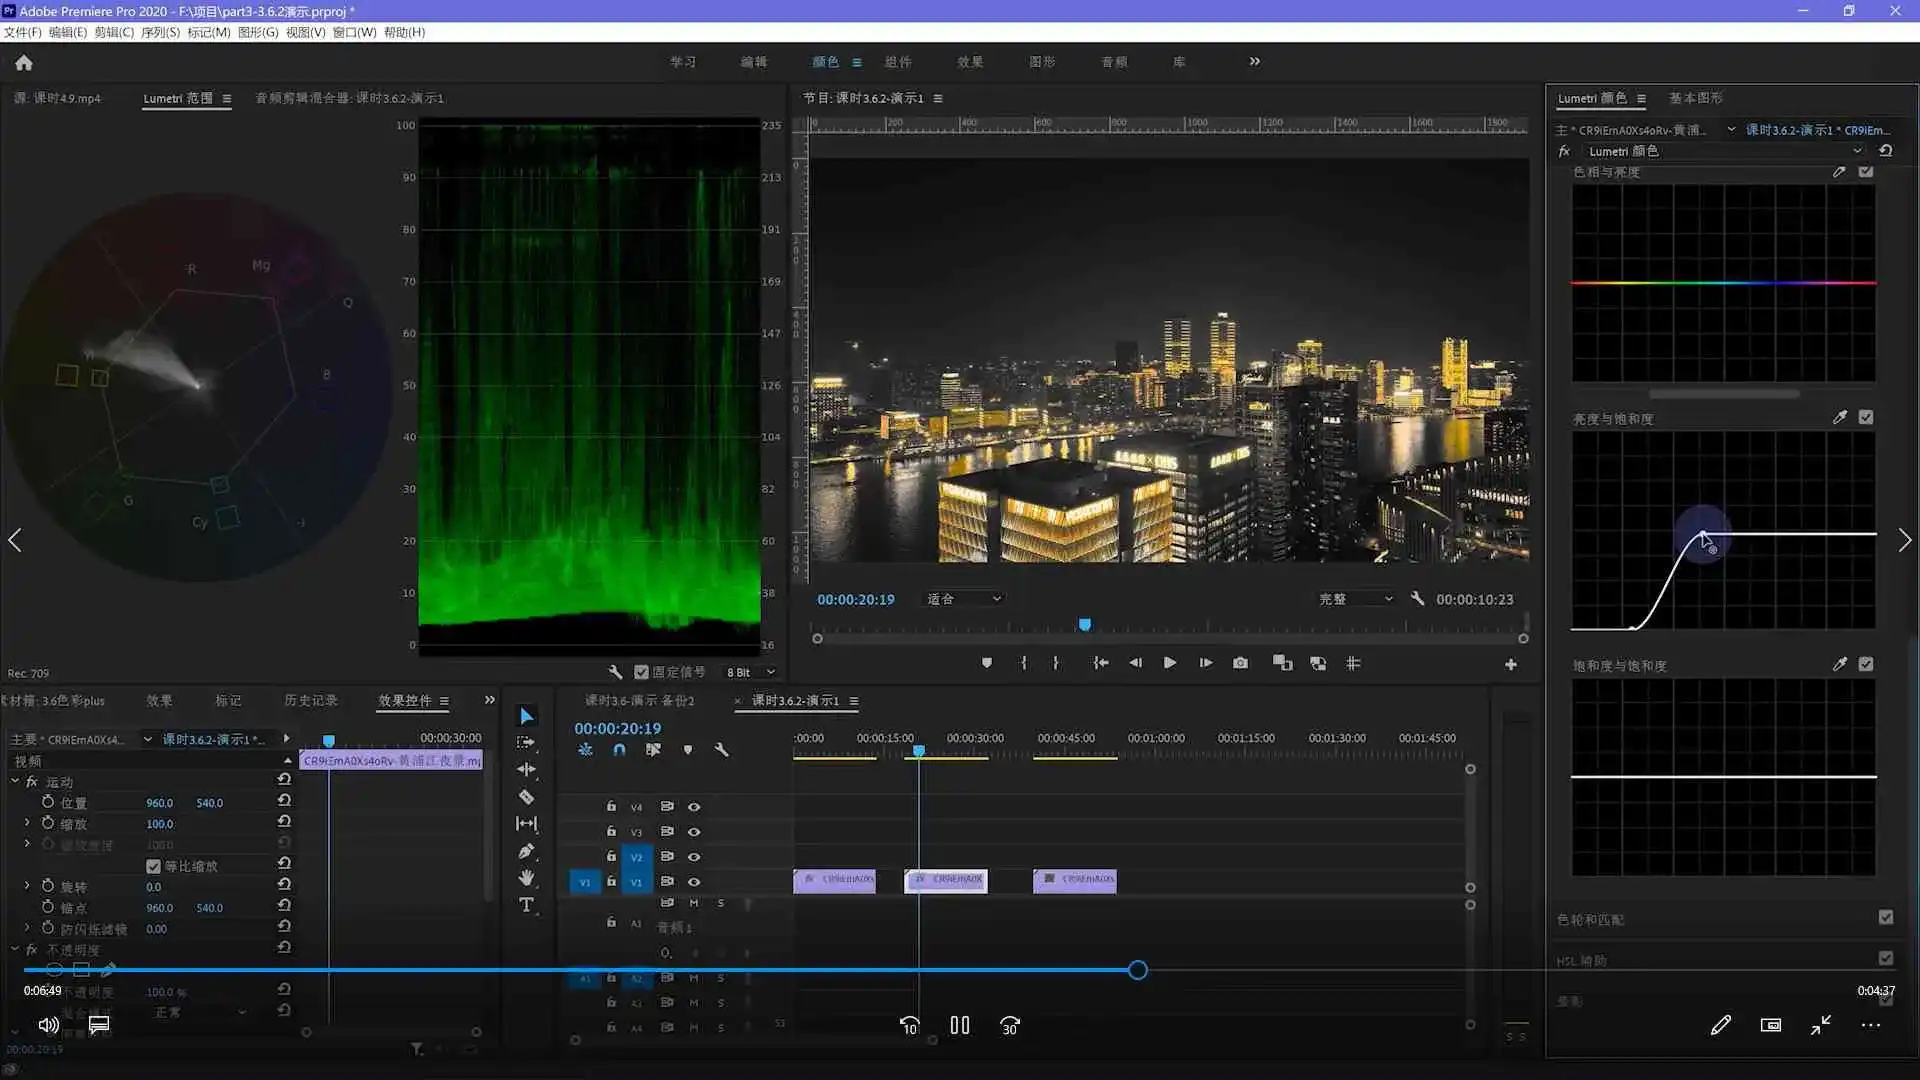Open the 8 Bit dropdown in scopes
Image resolution: width=1920 pixels, height=1080 pixels.
click(750, 672)
